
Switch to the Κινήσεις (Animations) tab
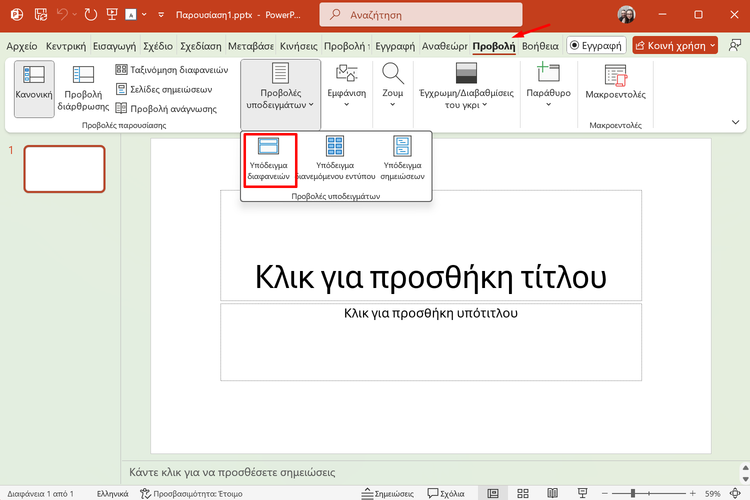(x=297, y=46)
